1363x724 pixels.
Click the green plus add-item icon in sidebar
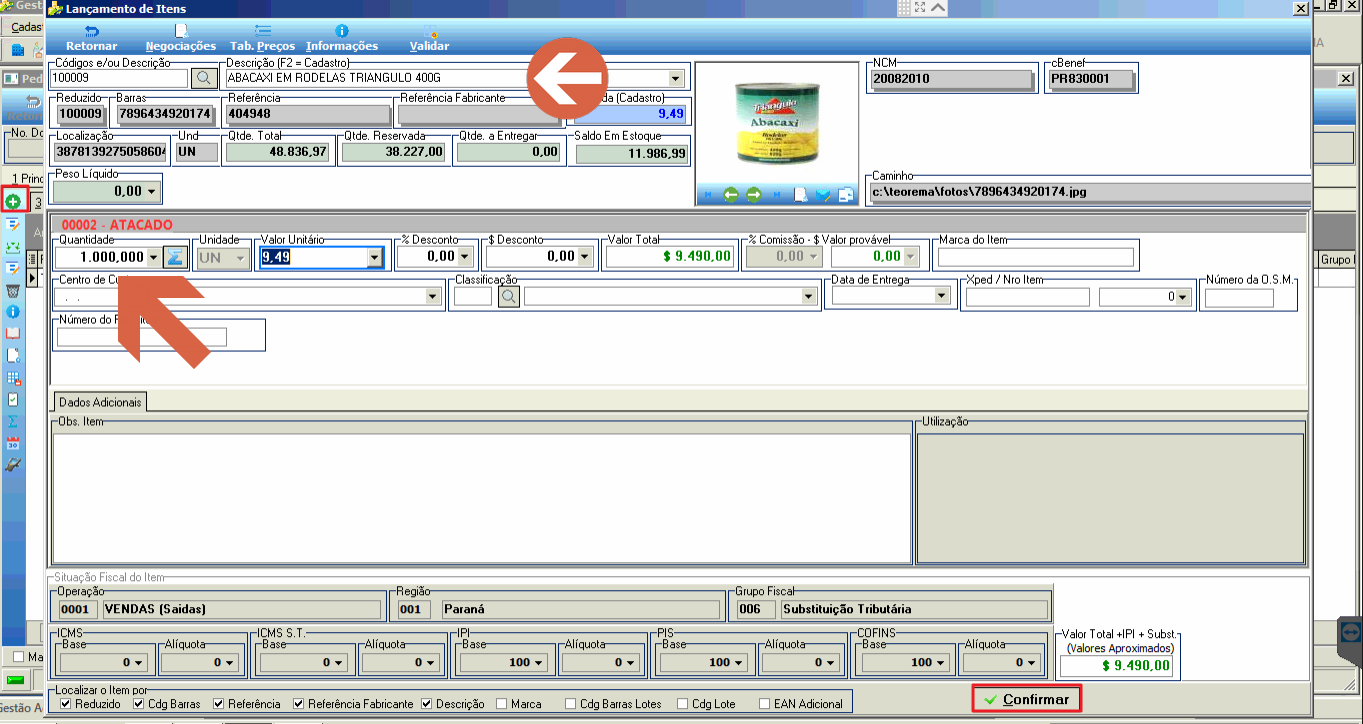[13, 202]
